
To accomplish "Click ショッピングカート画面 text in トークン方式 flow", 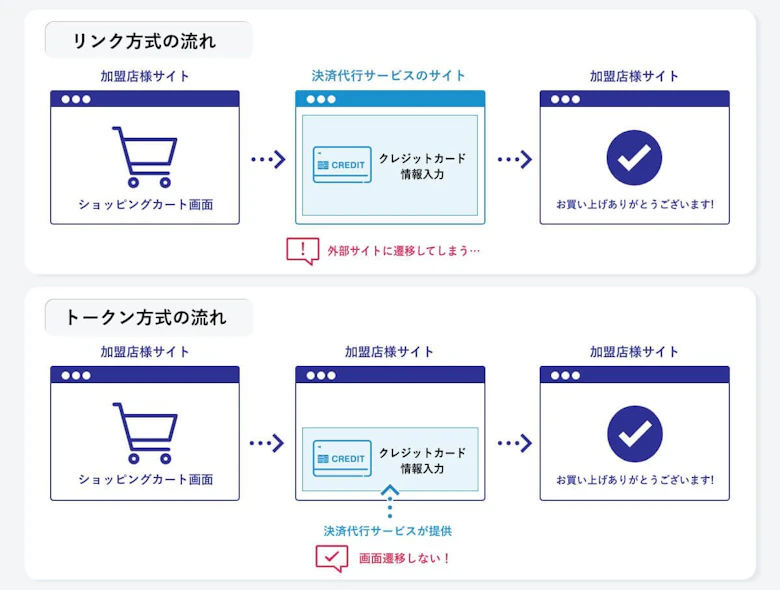I will (x=145, y=480).
